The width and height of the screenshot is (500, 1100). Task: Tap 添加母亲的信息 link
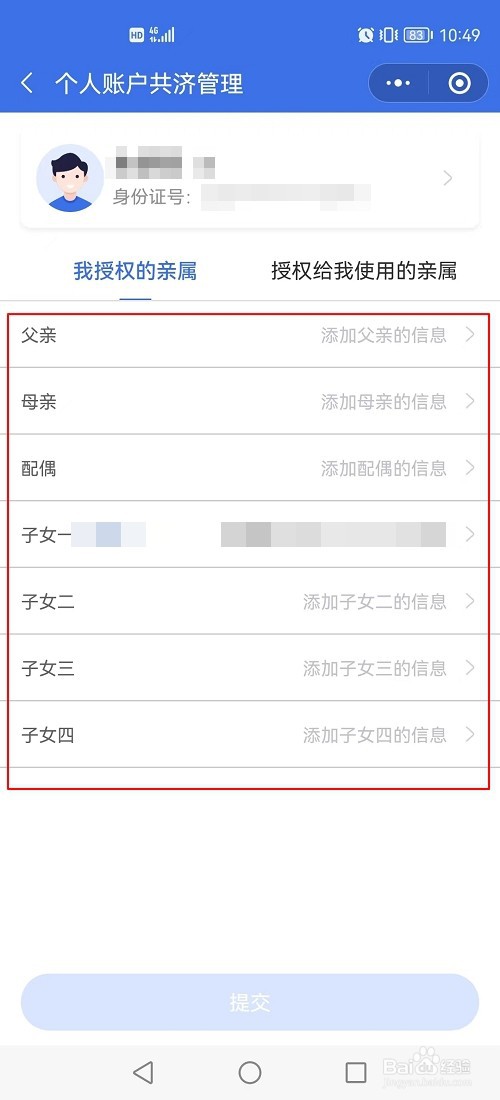pos(384,401)
